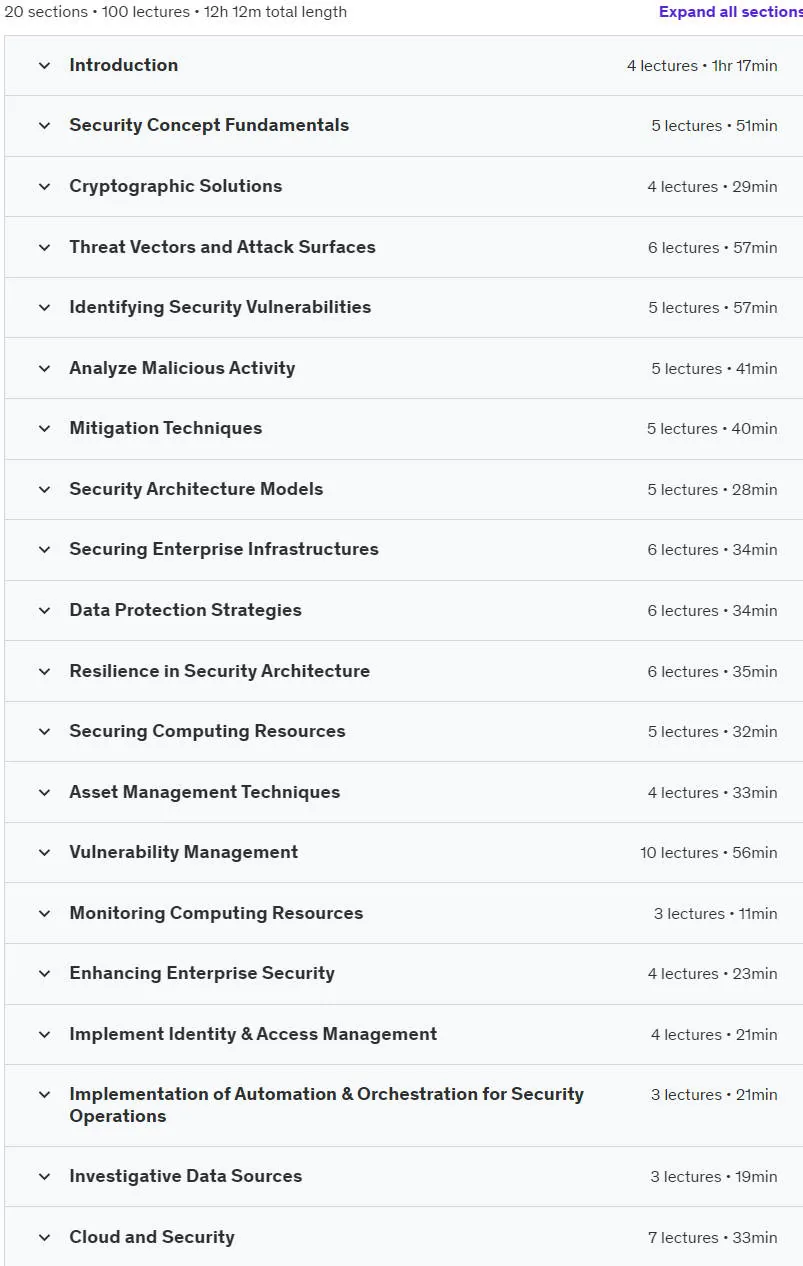Expand Mitigation Techniques chevron icon
This screenshot has width=803, height=1266.
point(44,429)
